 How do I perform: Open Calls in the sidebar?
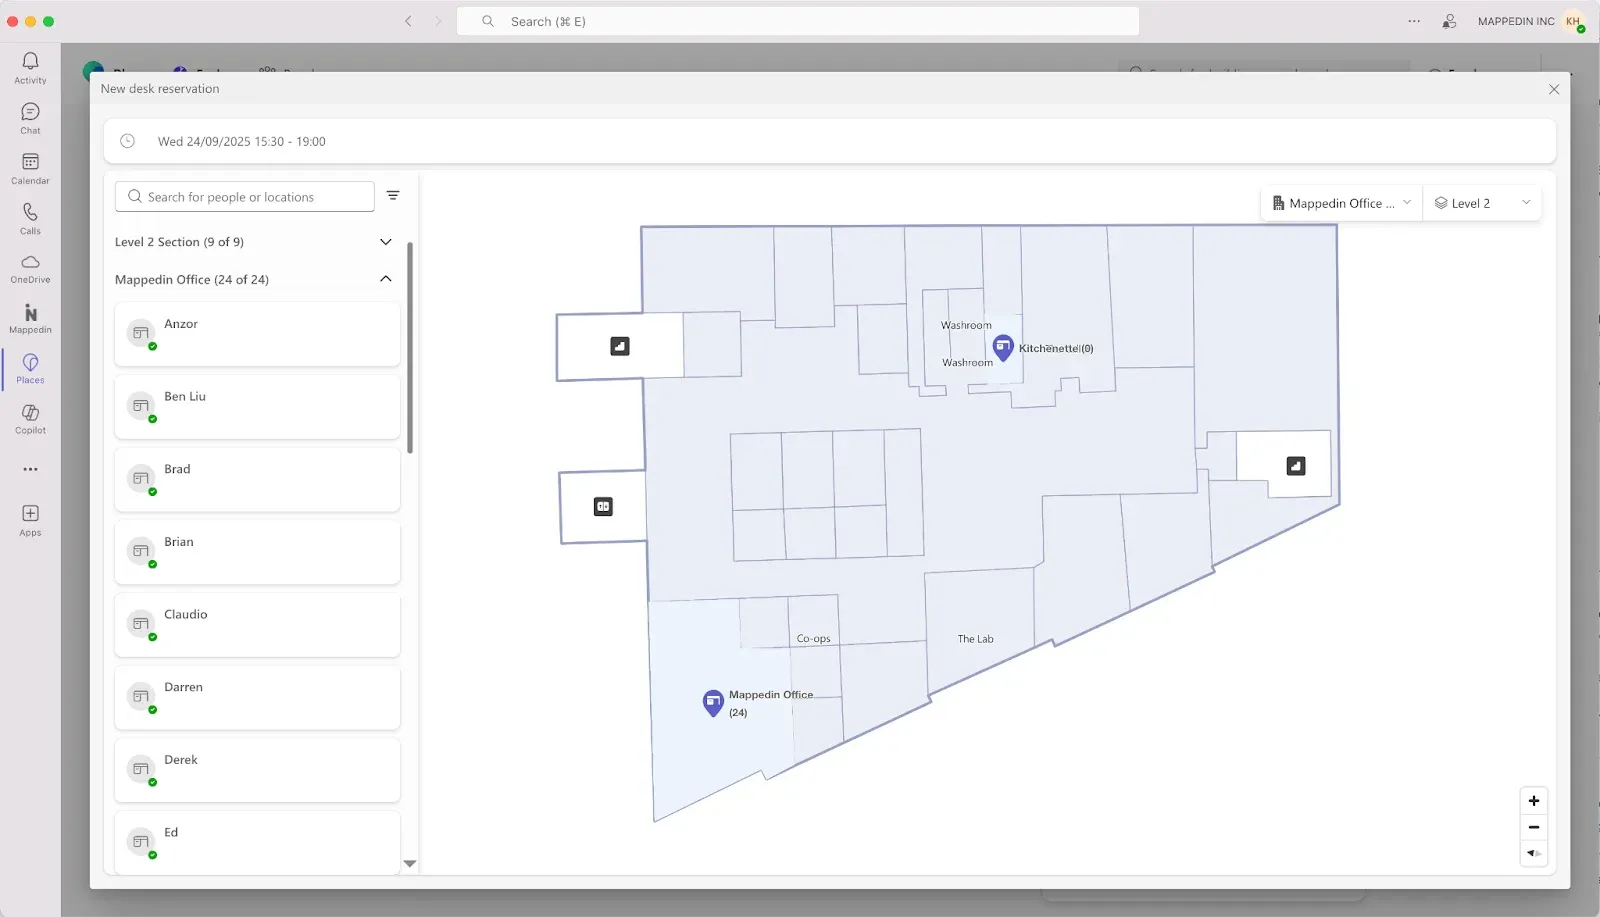click(x=30, y=218)
